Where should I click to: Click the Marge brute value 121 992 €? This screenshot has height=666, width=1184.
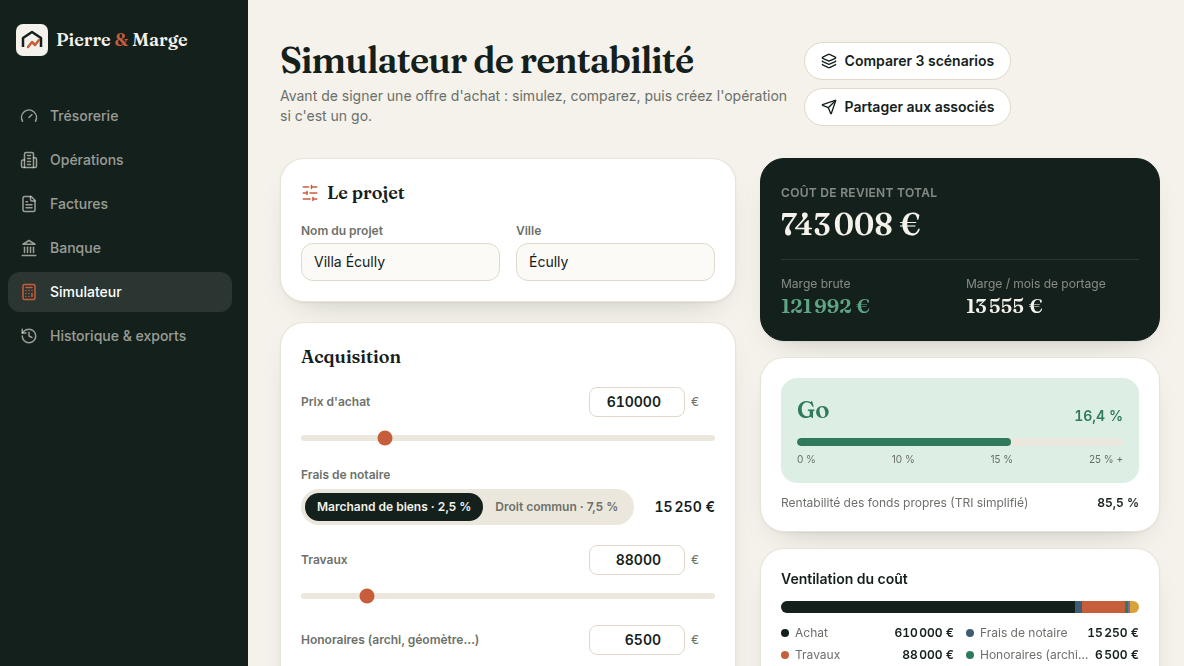coord(825,307)
